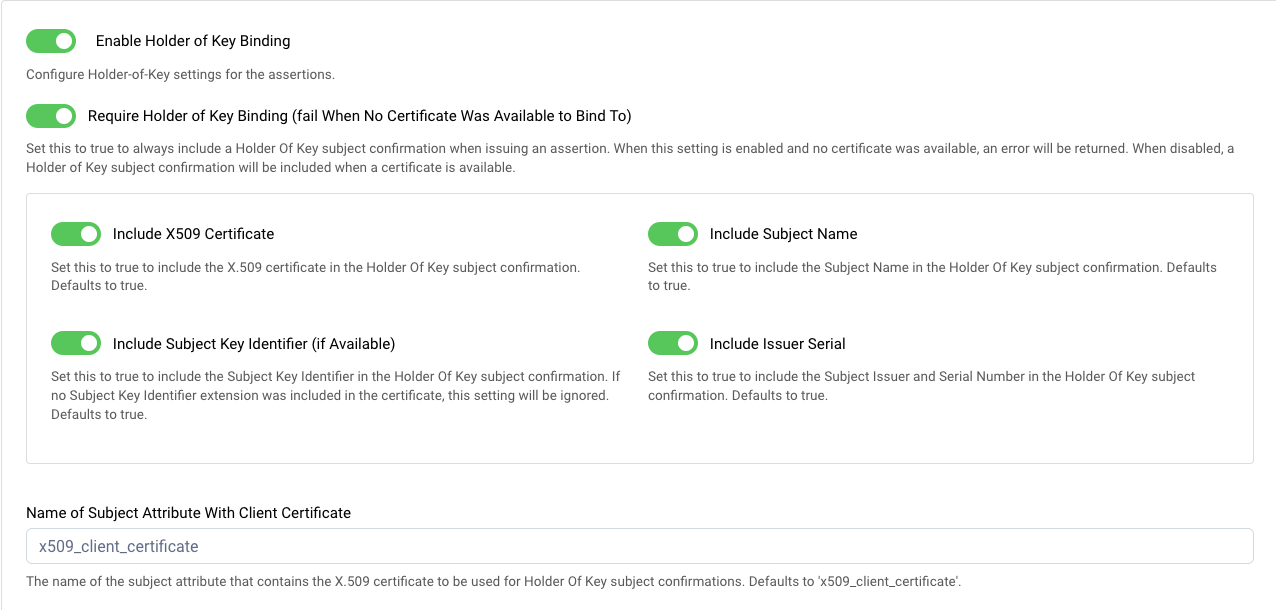The image size is (1276, 610).
Task: Click the "Require Holder of Key Binding" label text
Action: [x=359, y=116]
